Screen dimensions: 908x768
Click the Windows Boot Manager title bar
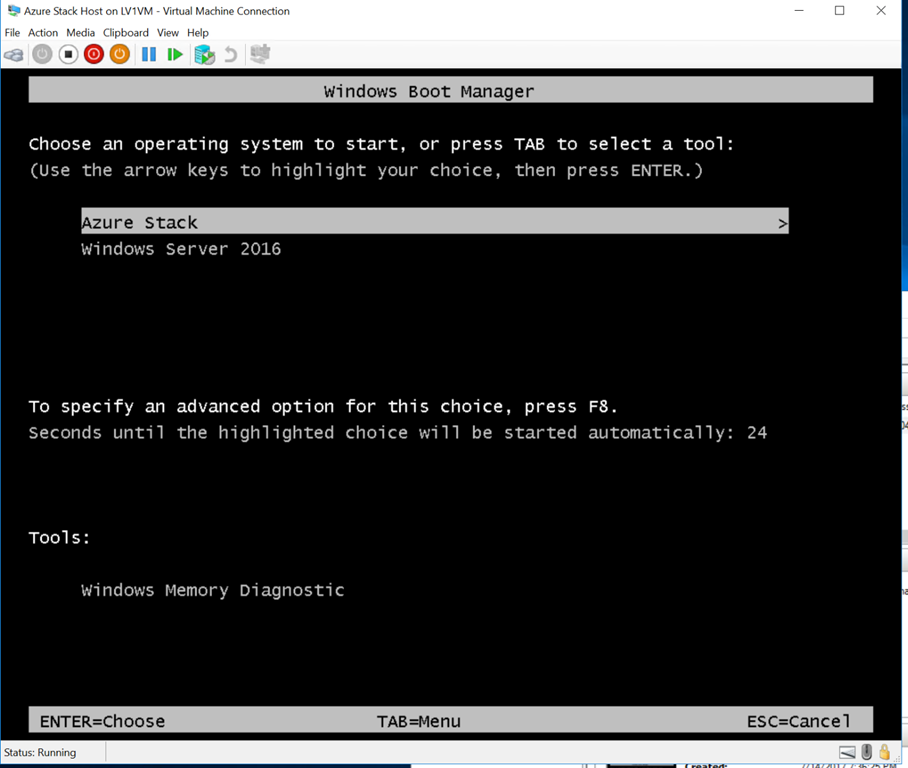point(451,90)
